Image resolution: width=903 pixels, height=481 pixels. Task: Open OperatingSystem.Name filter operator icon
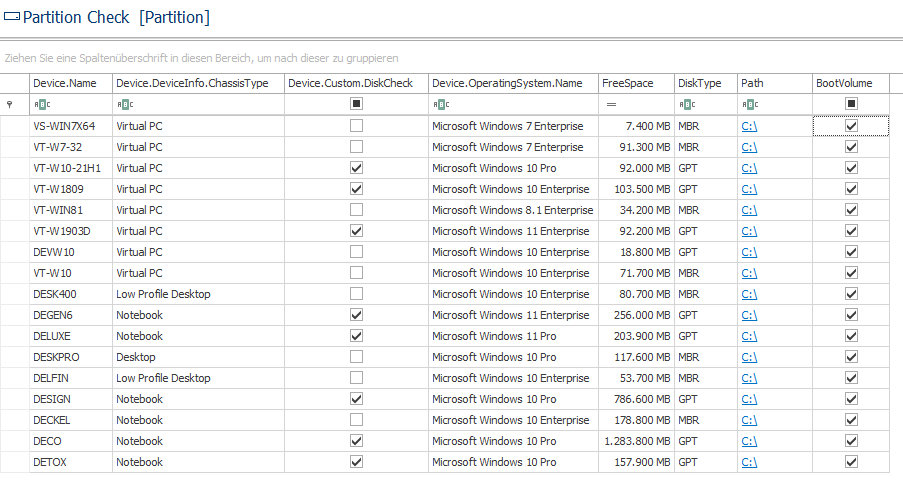441,104
